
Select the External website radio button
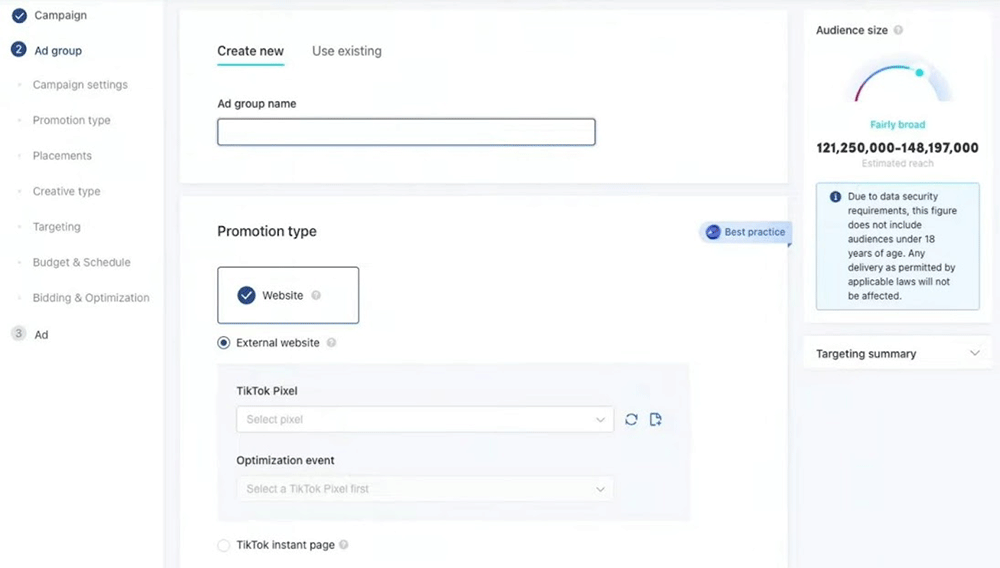[224, 343]
